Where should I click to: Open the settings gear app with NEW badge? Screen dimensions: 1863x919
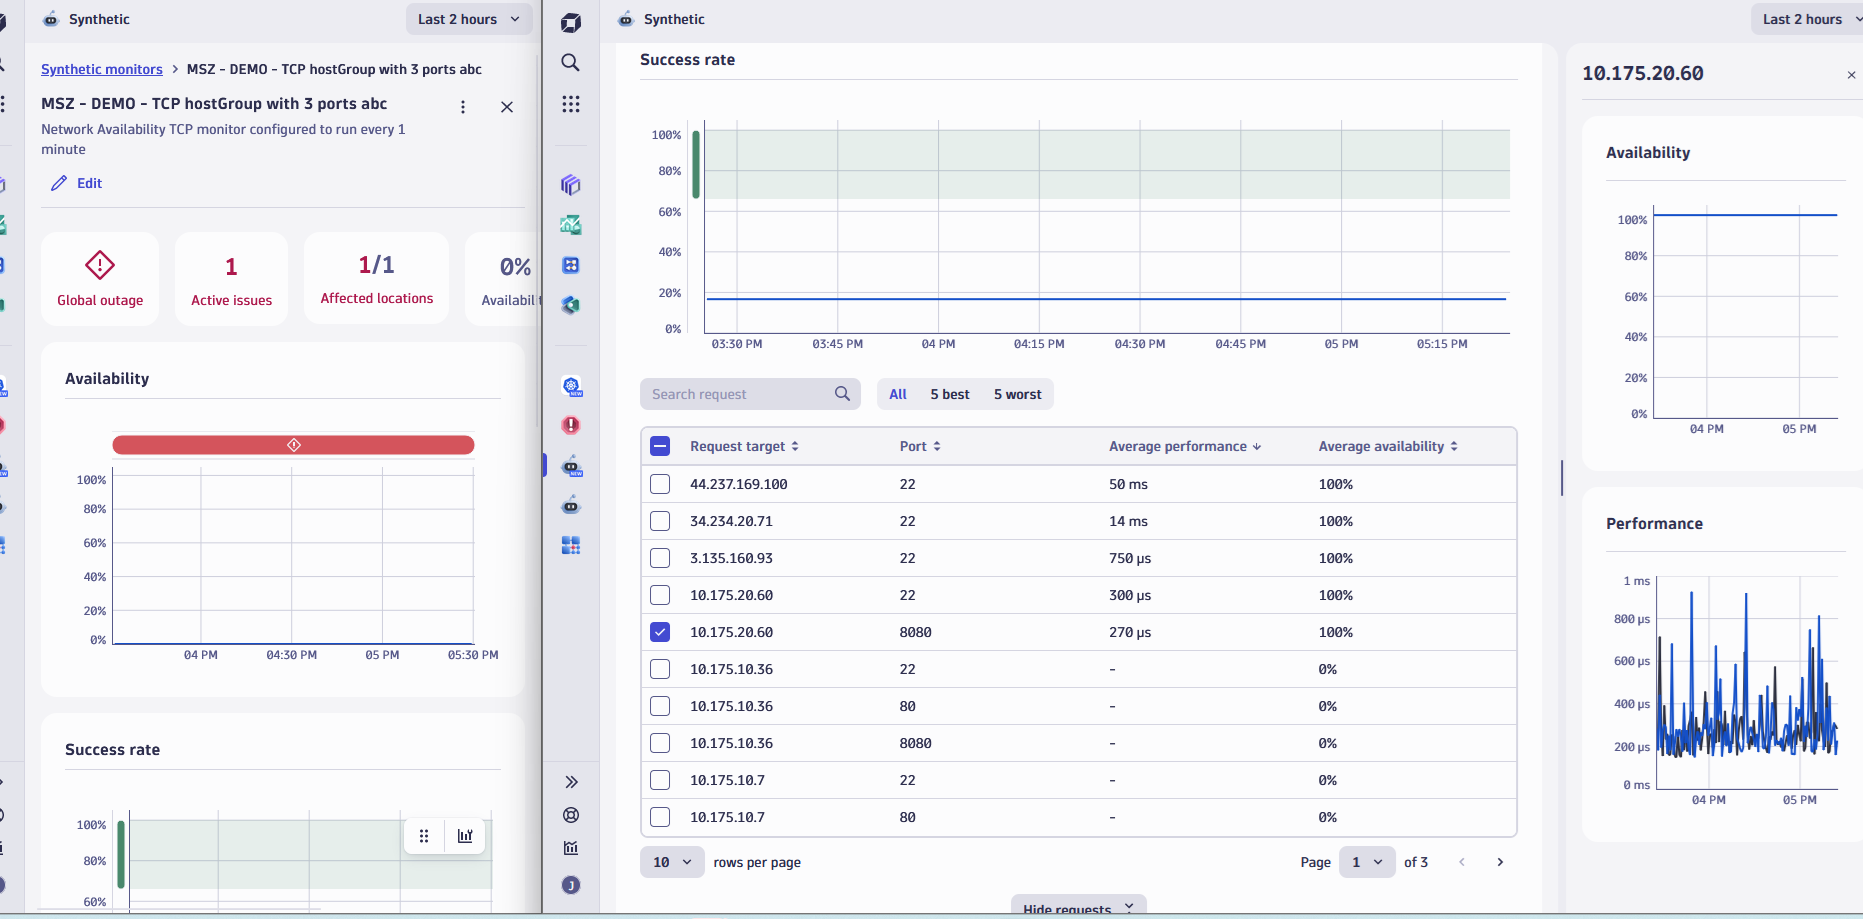(571, 386)
